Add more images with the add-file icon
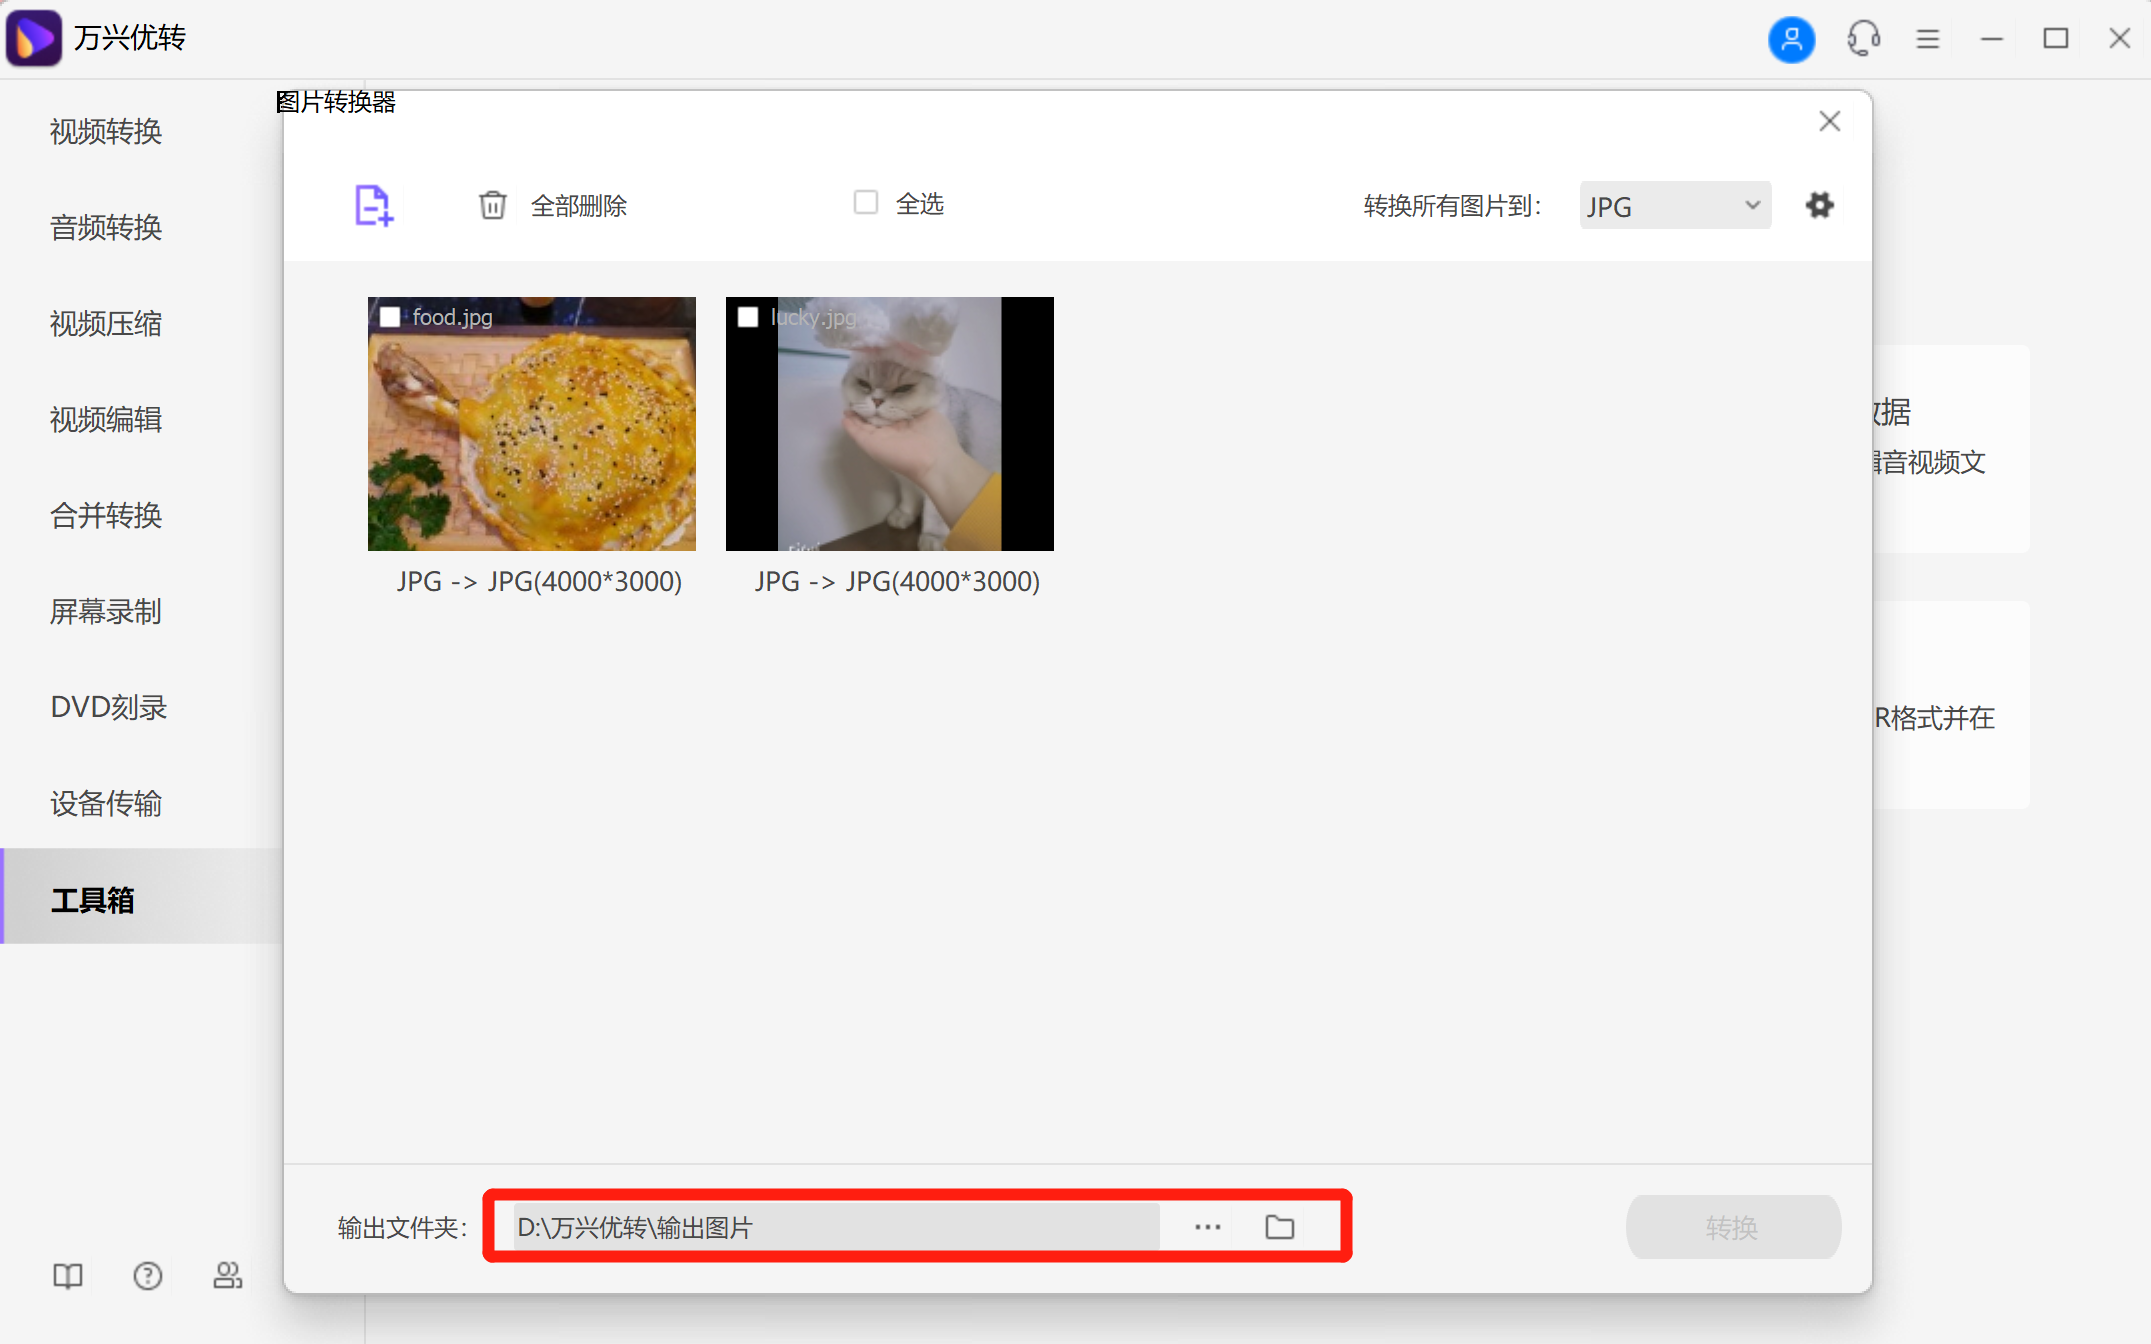This screenshot has width=2151, height=1344. (x=373, y=205)
